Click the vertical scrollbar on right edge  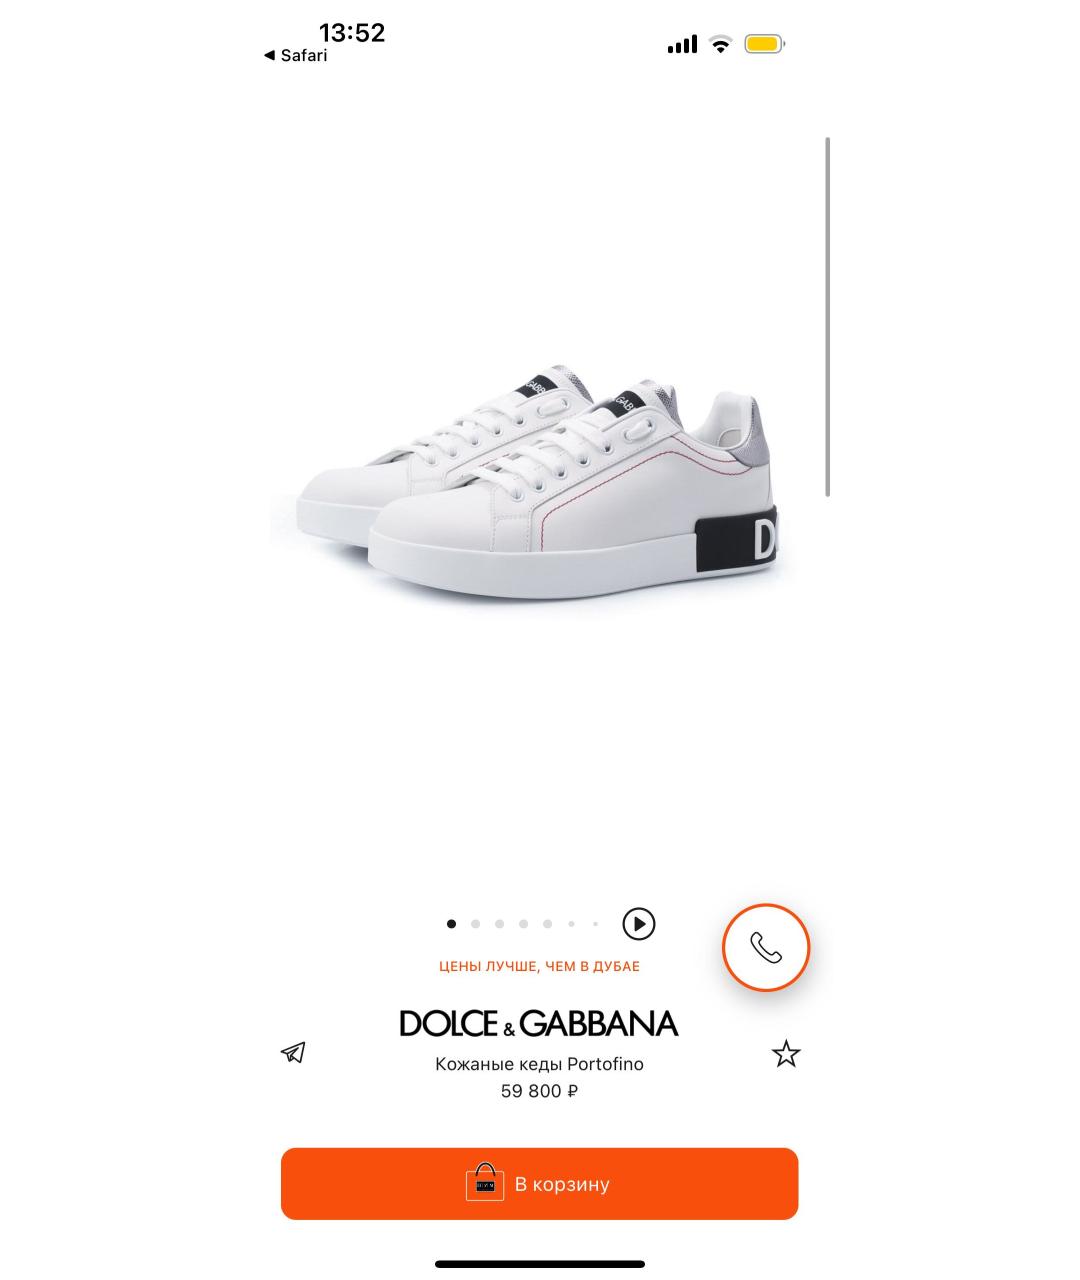coord(827,317)
